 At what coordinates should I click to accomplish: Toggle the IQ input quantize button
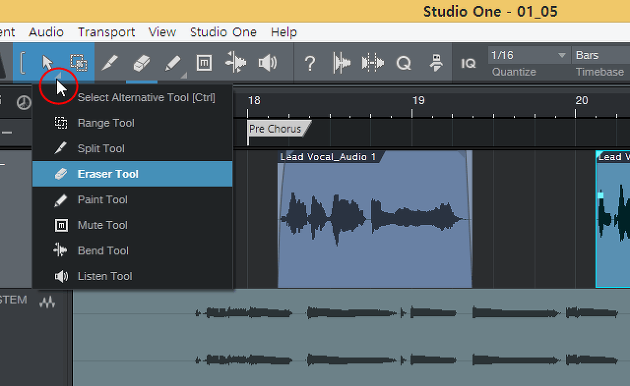point(468,63)
